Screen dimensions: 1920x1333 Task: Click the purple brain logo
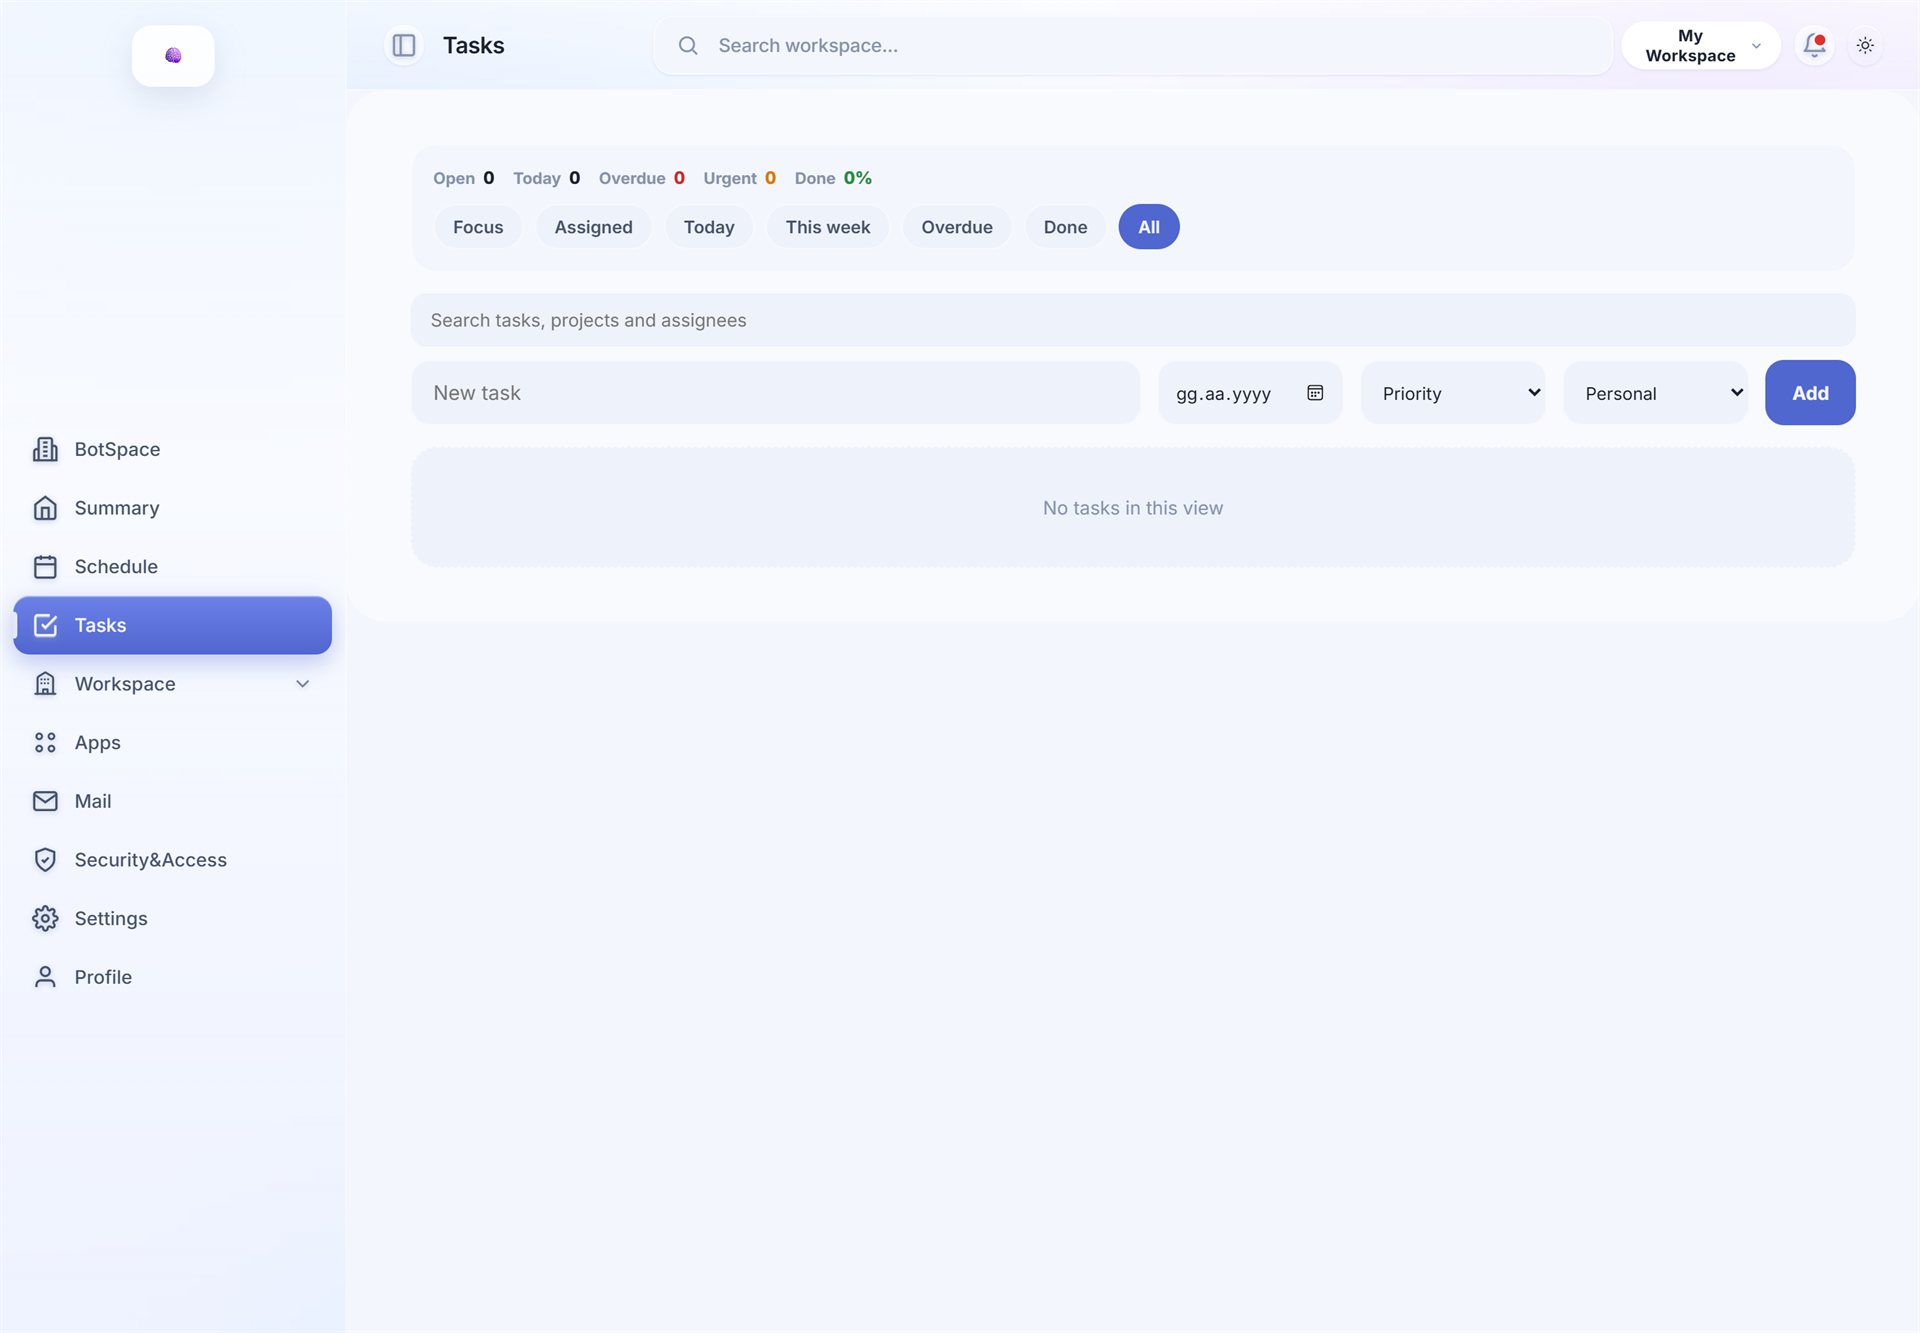173,56
